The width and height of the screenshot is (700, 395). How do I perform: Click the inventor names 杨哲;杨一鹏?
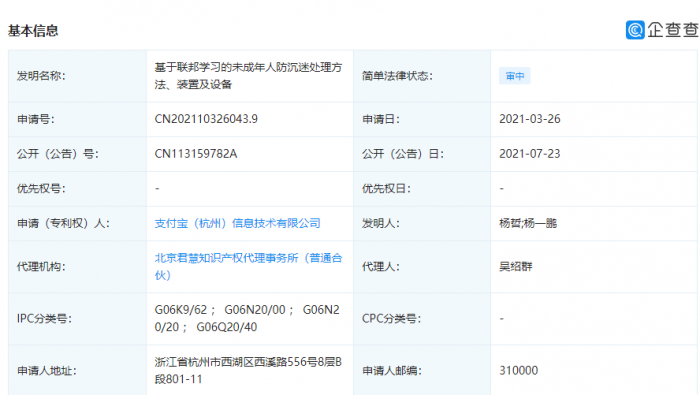tap(528, 223)
